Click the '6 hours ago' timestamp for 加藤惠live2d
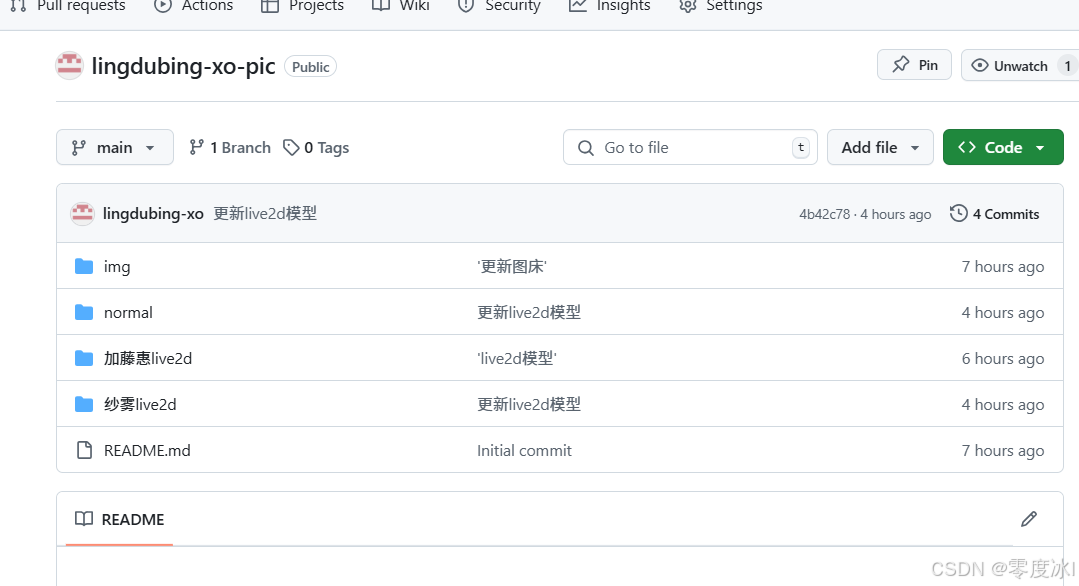 point(1003,359)
